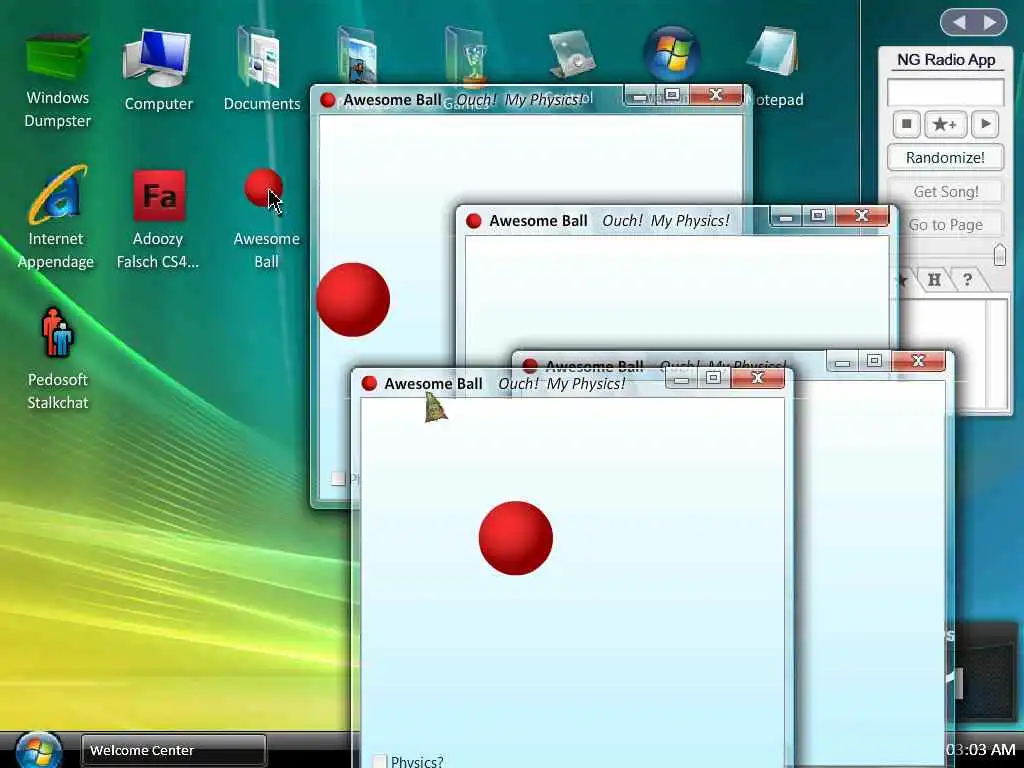This screenshot has height=768, width=1024.
Task: Stop playback in NG Radio App
Action: pos(906,124)
